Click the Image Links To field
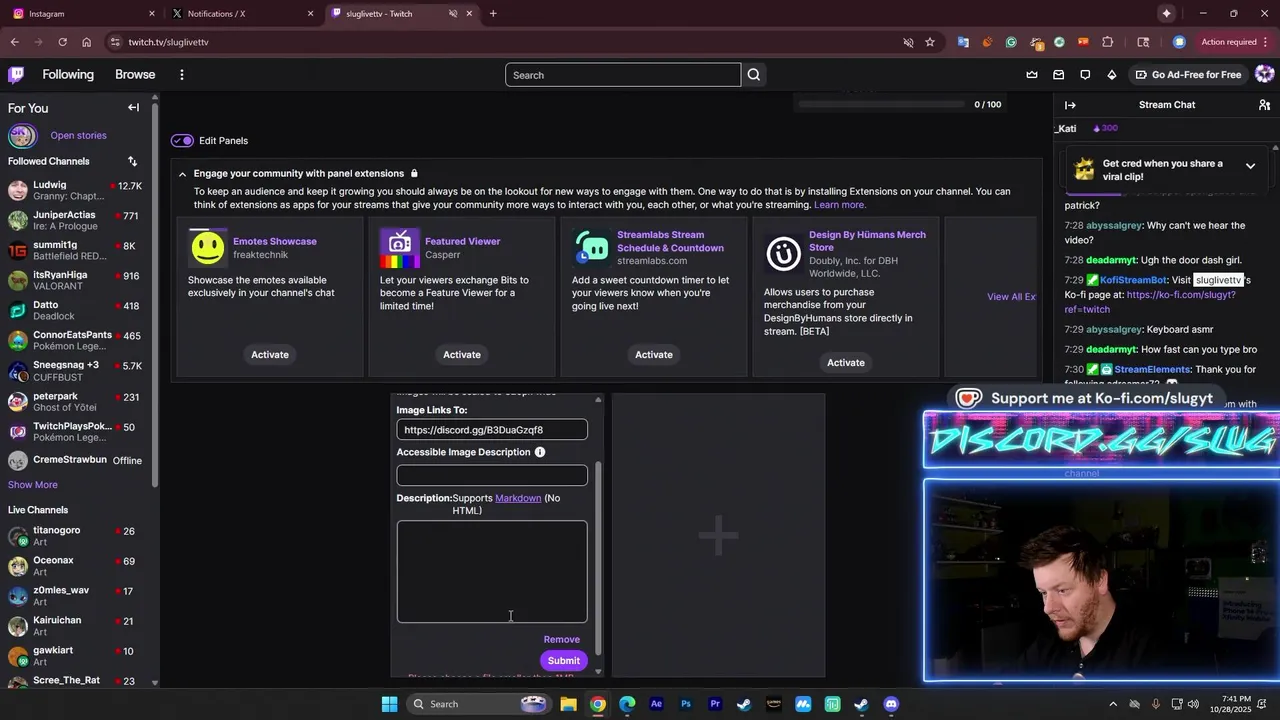This screenshot has width=1280, height=720. 492,430
